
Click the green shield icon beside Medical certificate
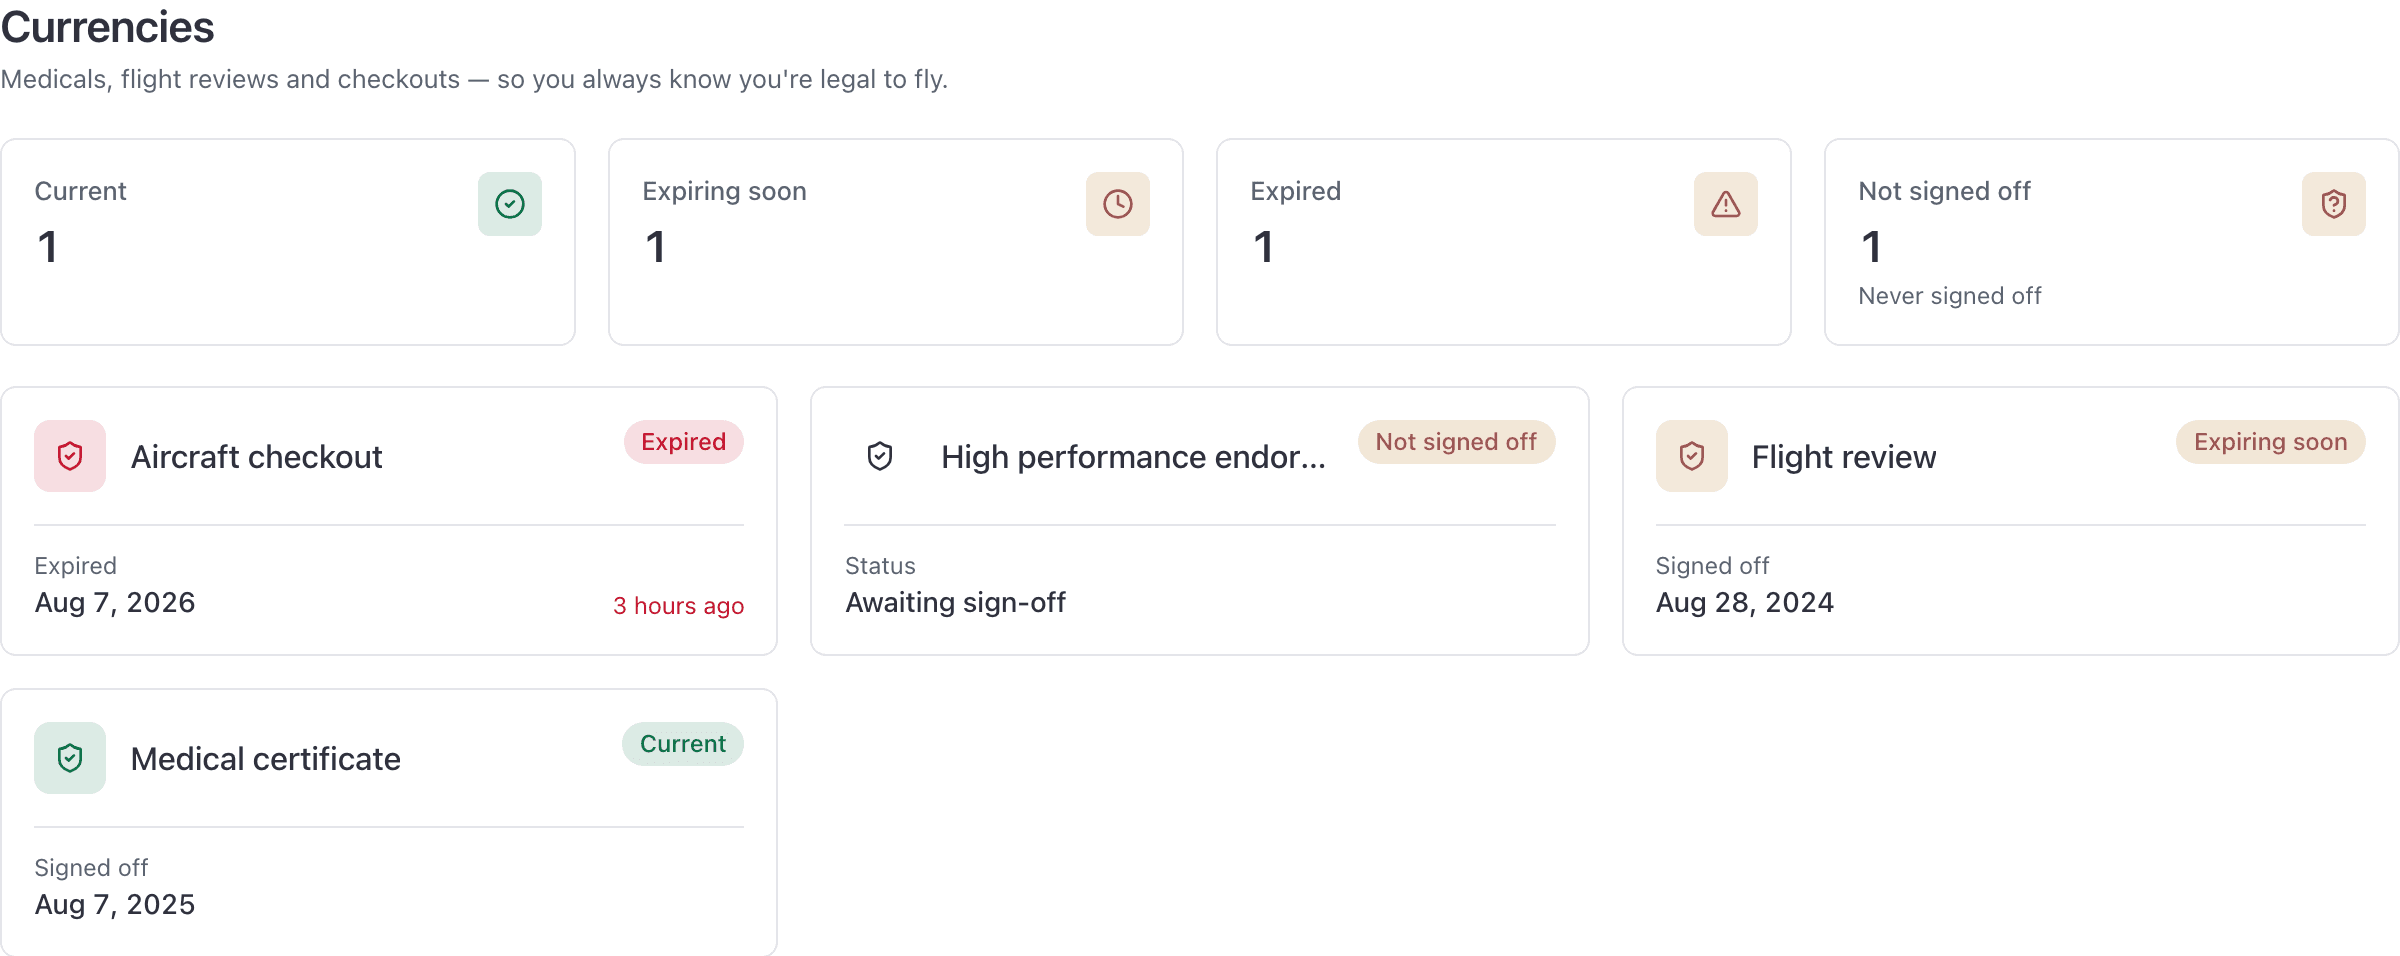click(x=70, y=758)
